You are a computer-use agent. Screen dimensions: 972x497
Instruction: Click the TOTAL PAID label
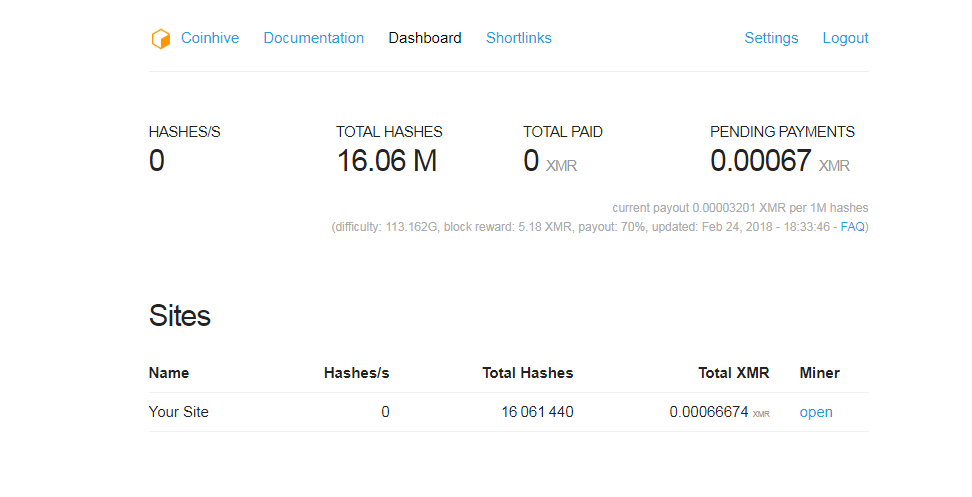pos(563,132)
